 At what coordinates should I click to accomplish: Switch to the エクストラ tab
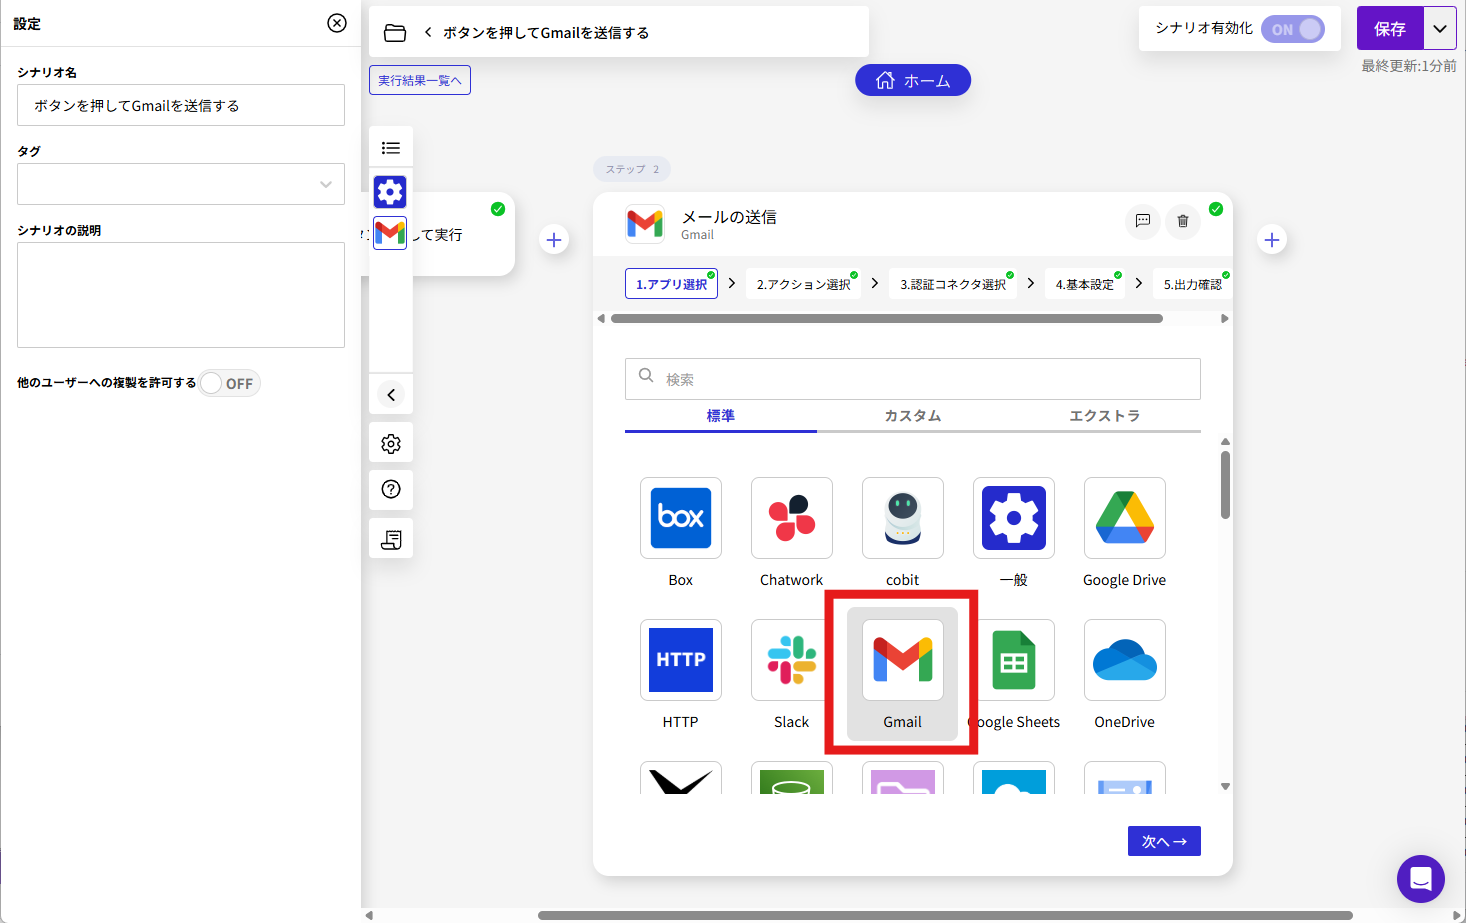point(1105,416)
